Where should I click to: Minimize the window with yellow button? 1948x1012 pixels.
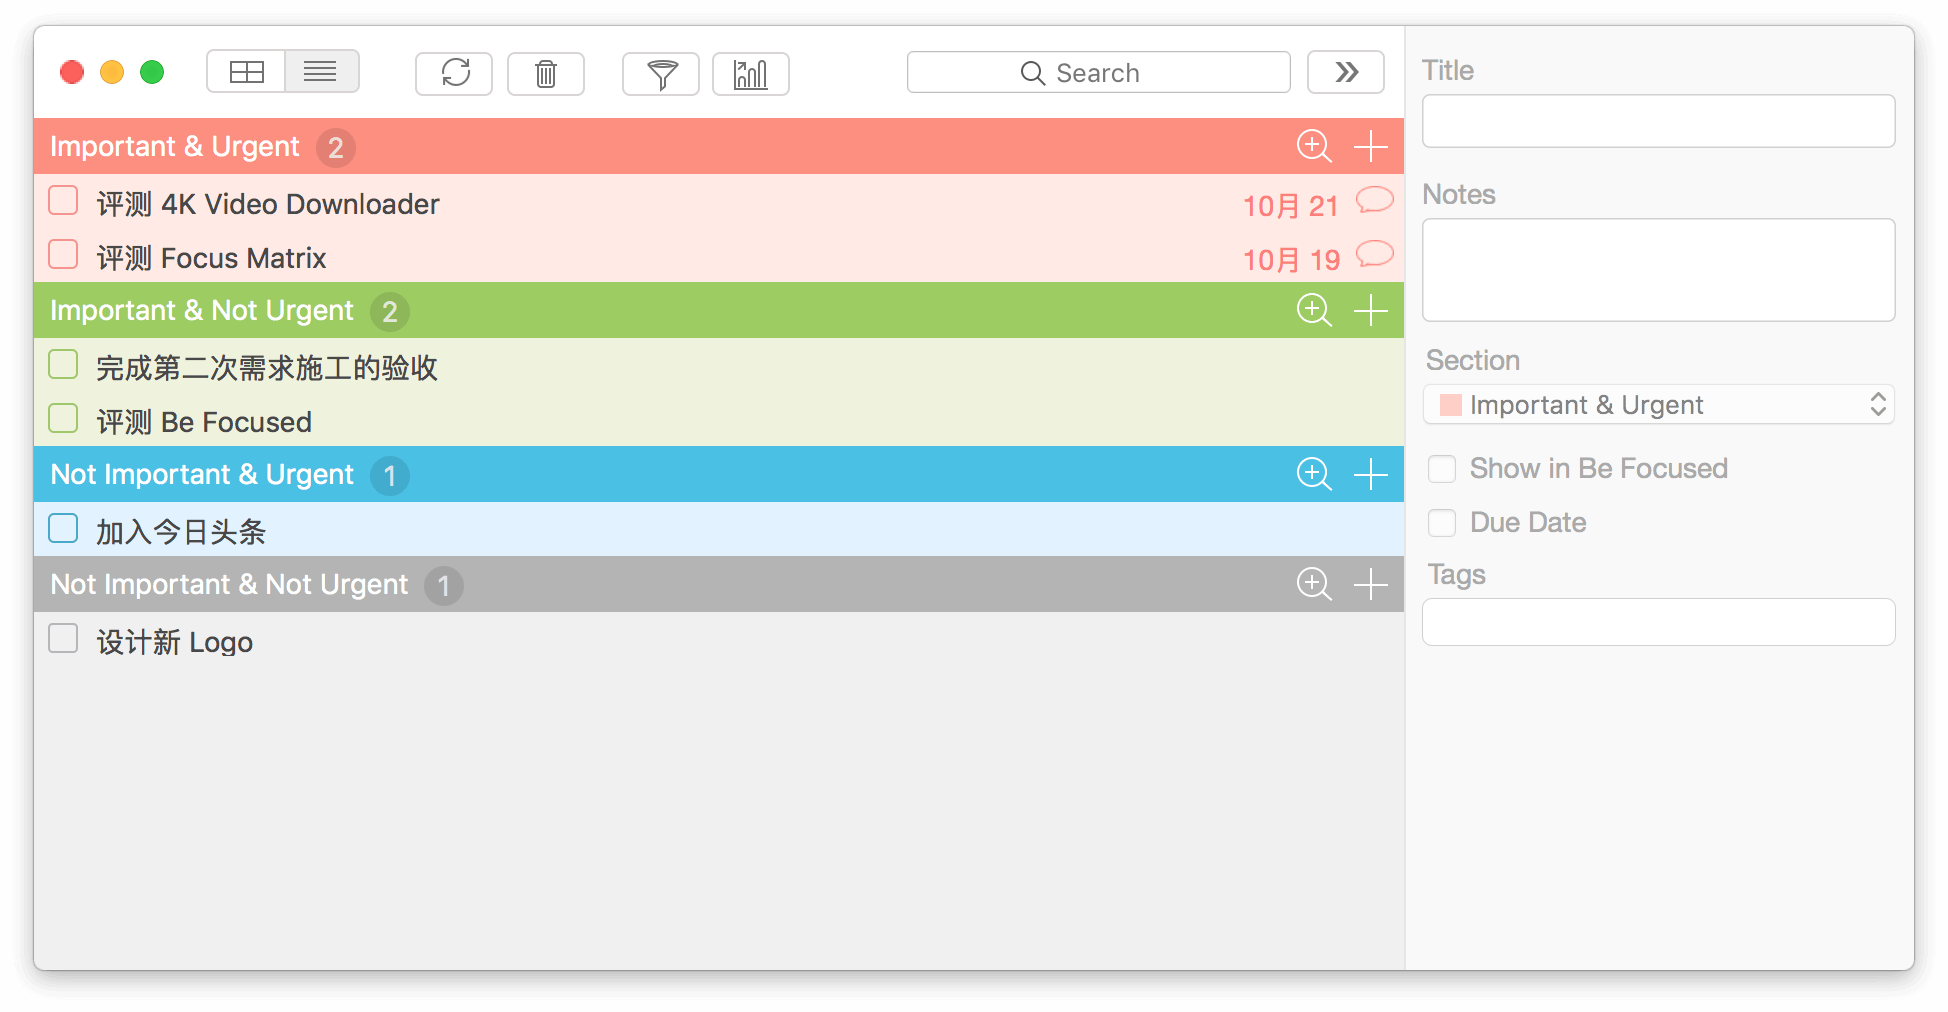112,72
